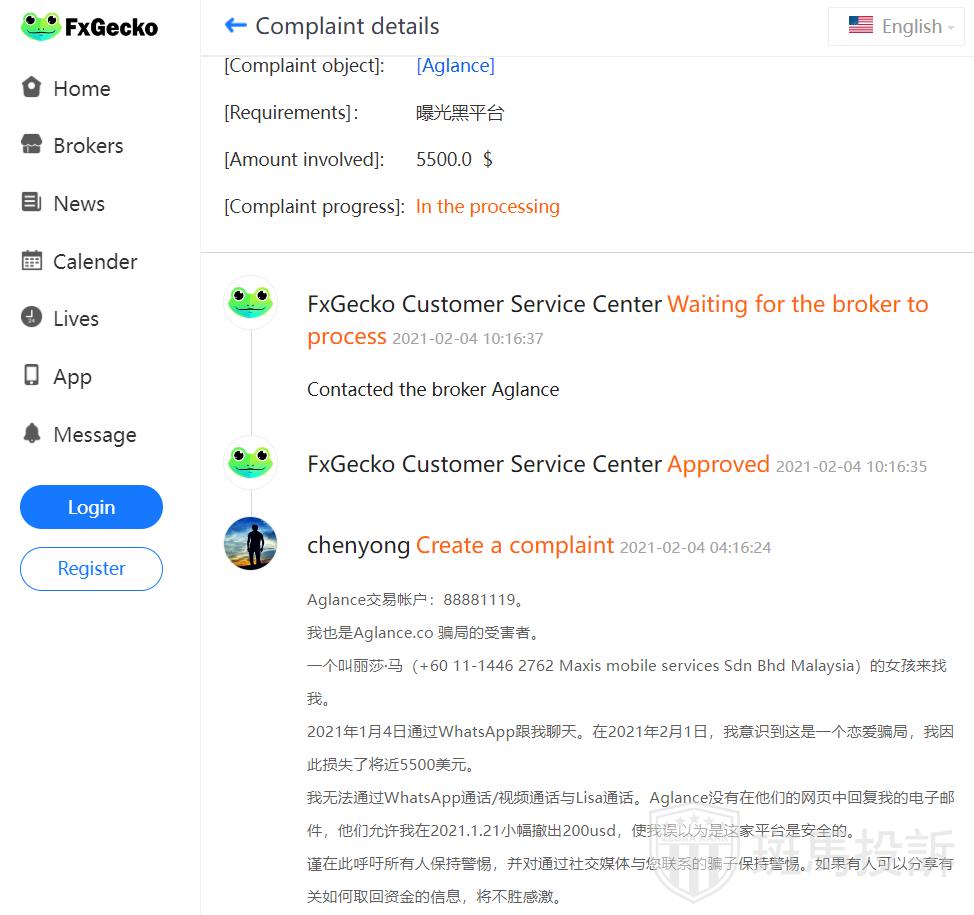The image size is (974, 915).
Task: Click the News newspaper icon
Action: click(32, 203)
